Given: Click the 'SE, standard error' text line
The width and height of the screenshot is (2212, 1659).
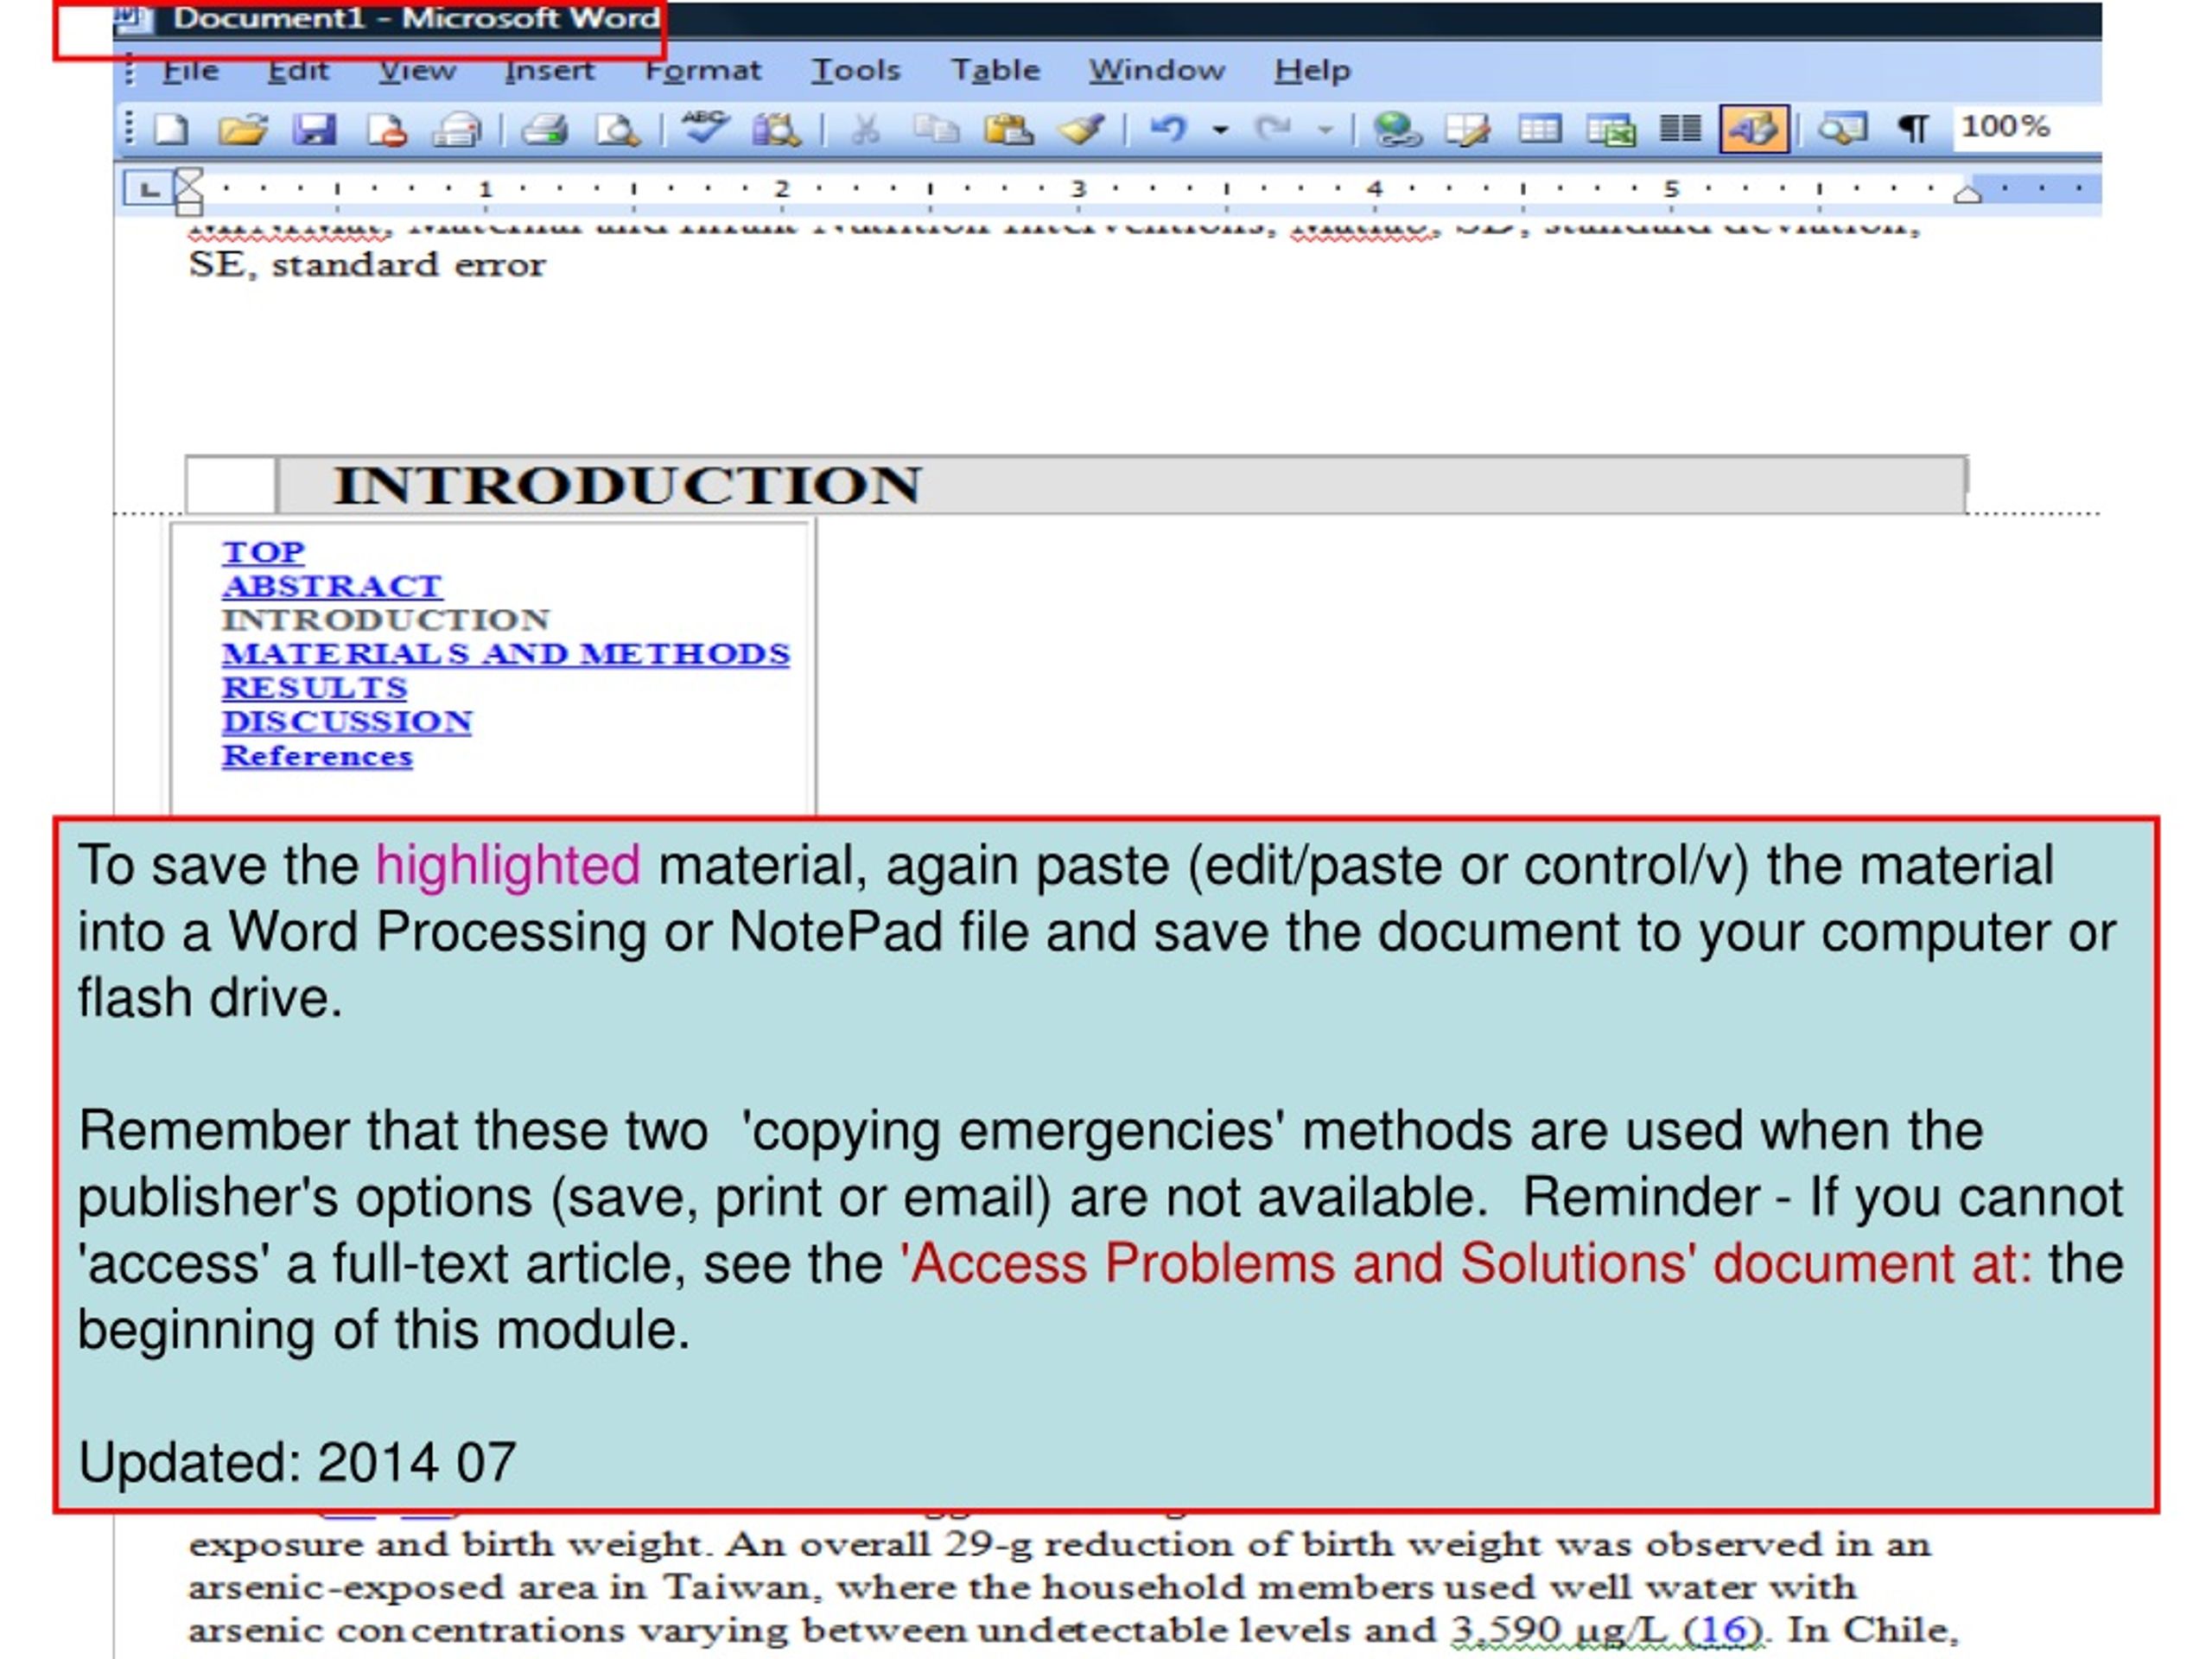Looking at the screenshot, I should [x=367, y=265].
